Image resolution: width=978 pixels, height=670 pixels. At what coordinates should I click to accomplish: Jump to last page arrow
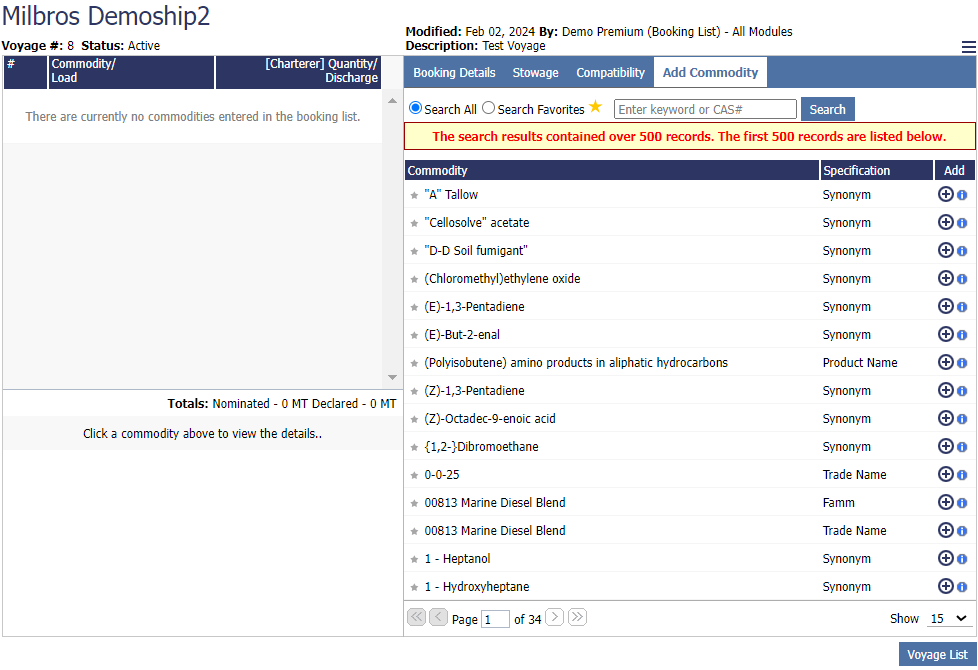(577, 618)
